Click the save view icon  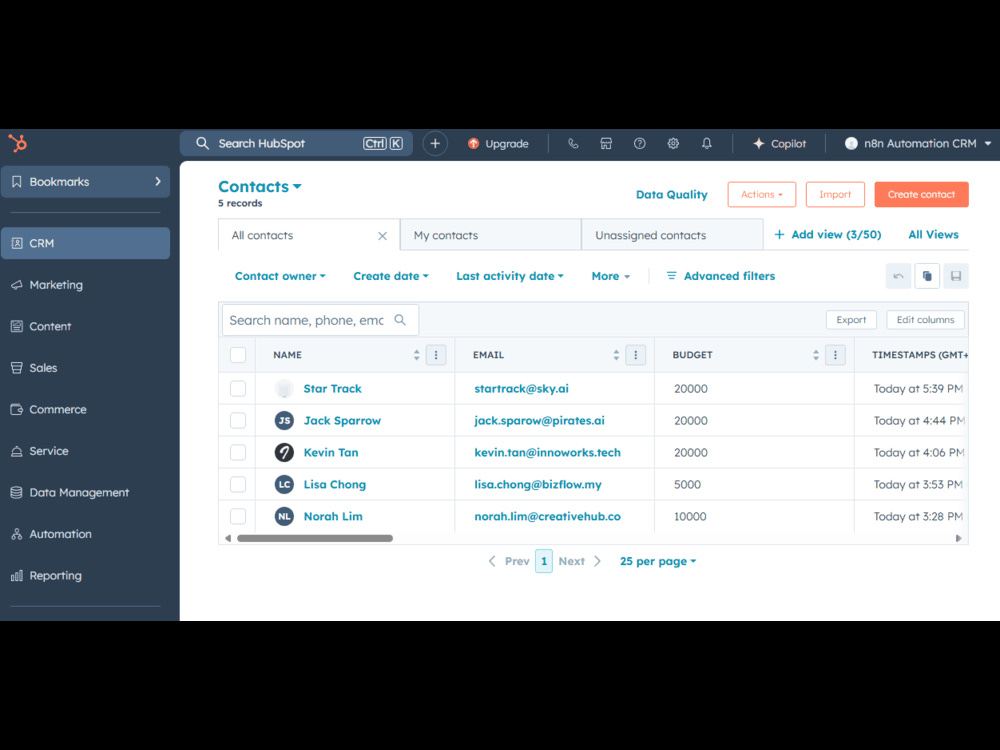(955, 276)
